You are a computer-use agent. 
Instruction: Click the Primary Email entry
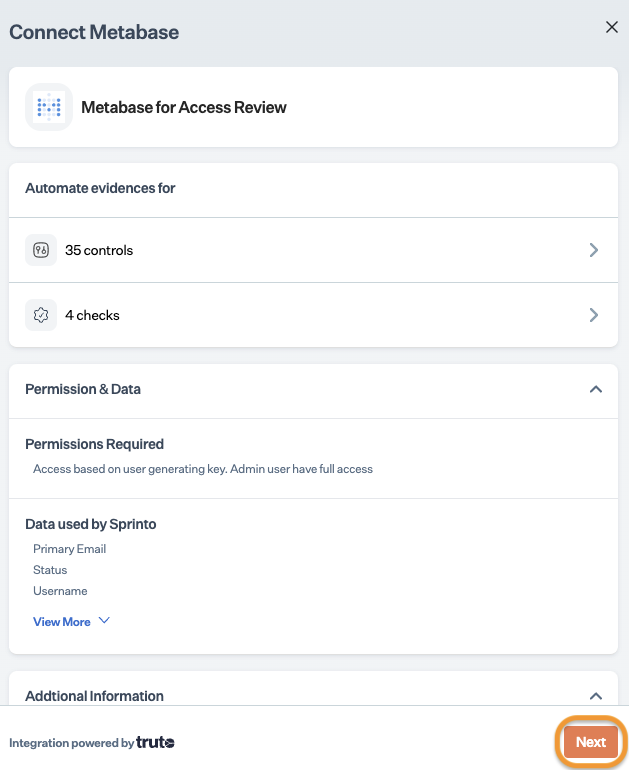(70, 549)
